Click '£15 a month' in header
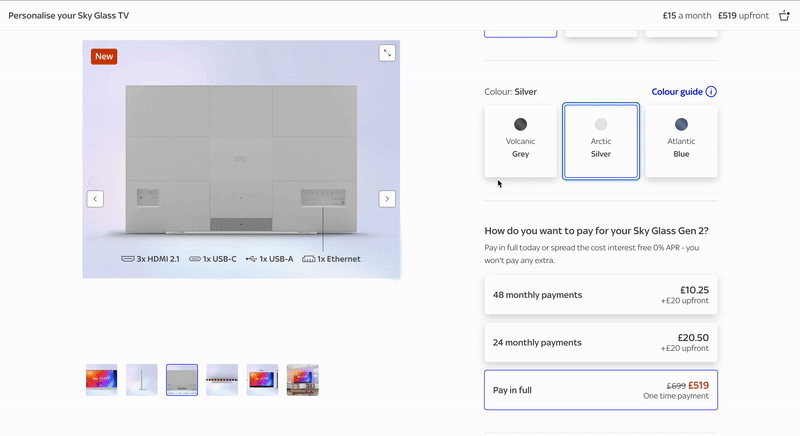 (x=687, y=16)
